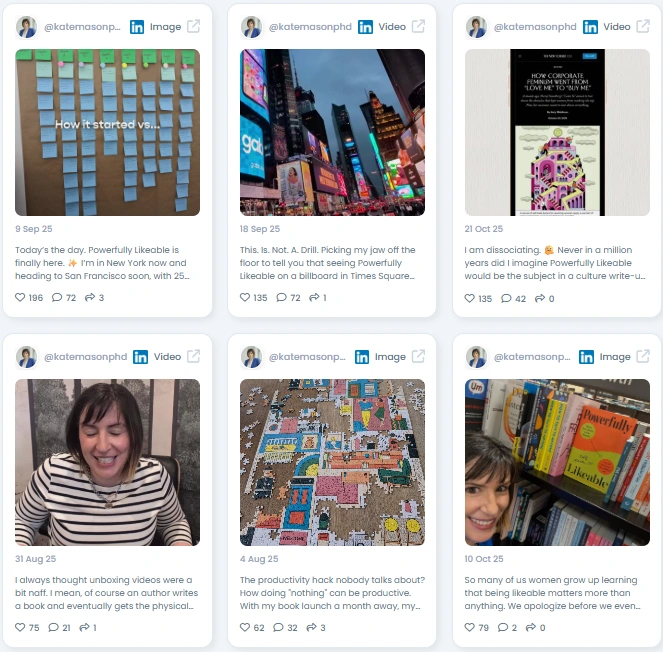Click caption text starting 'I am dissociating'

(555, 263)
